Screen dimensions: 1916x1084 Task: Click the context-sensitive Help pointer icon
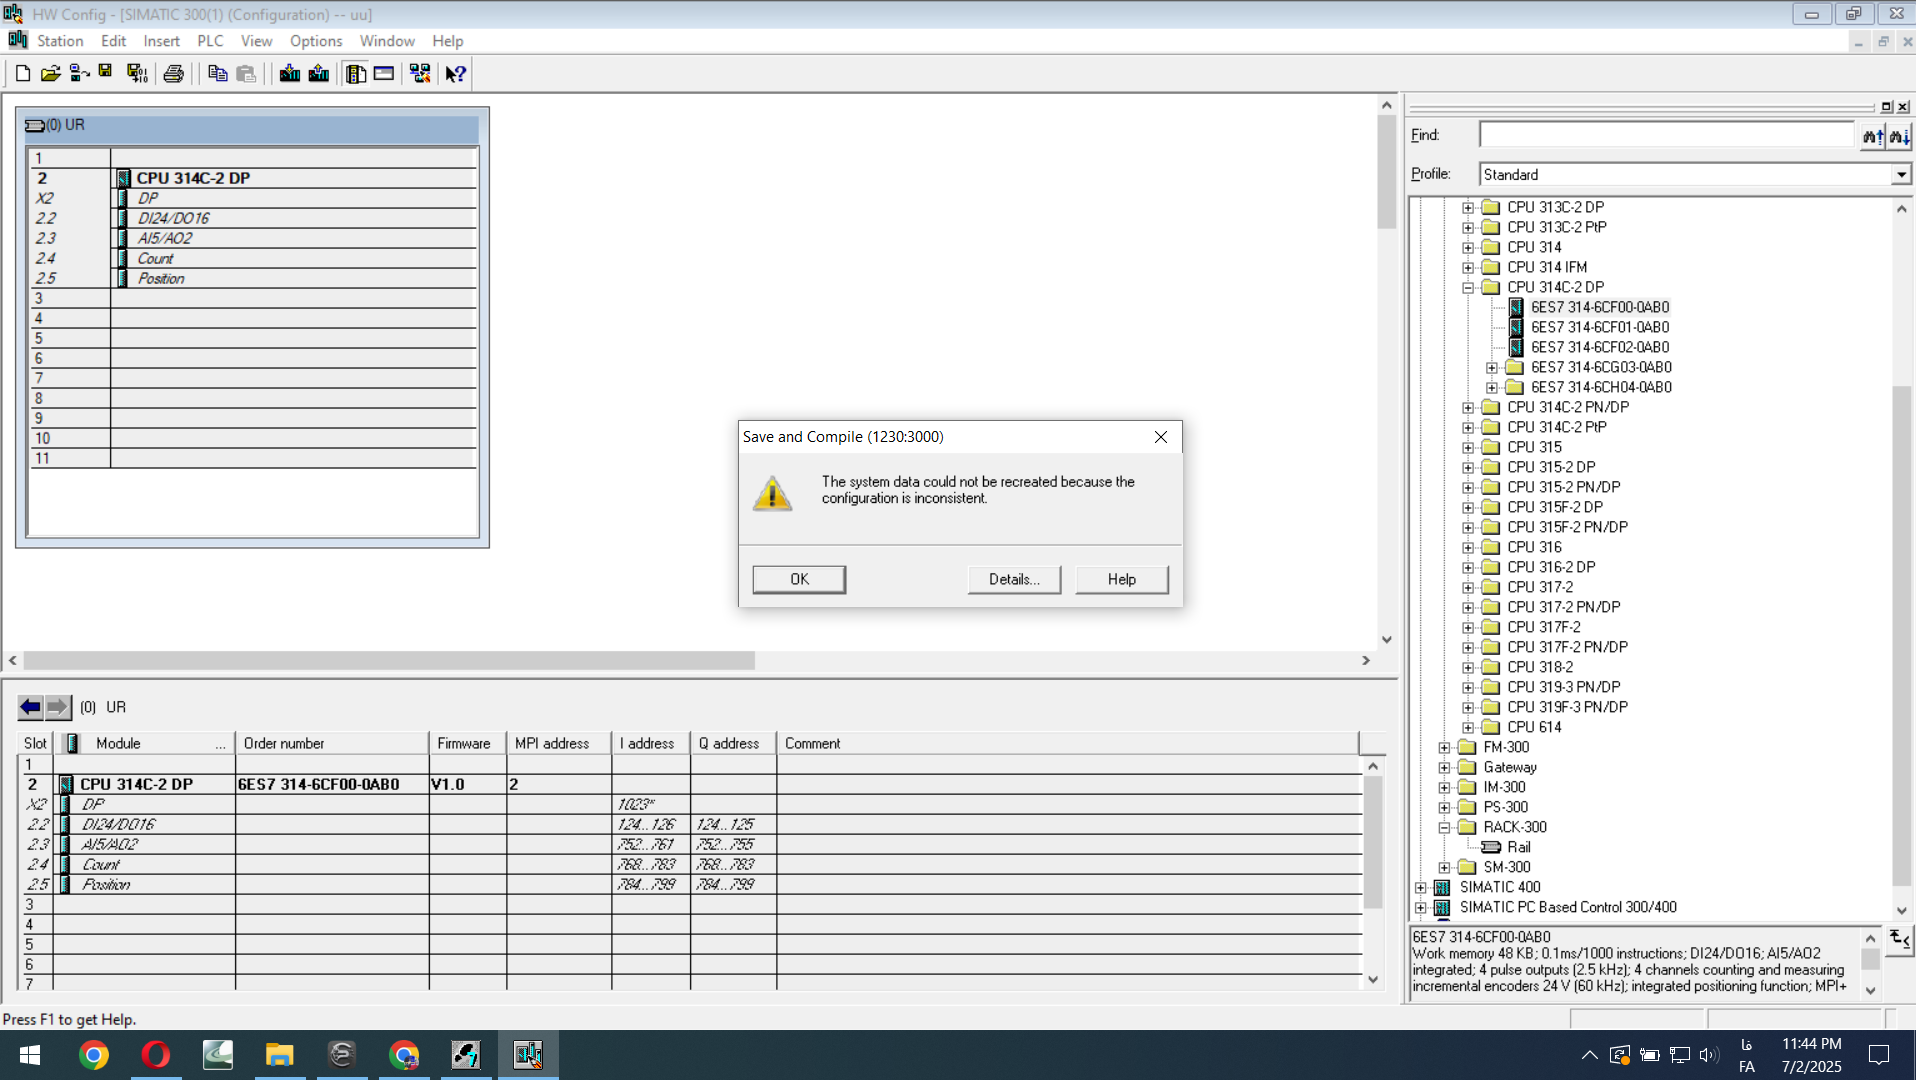[456, 74]
